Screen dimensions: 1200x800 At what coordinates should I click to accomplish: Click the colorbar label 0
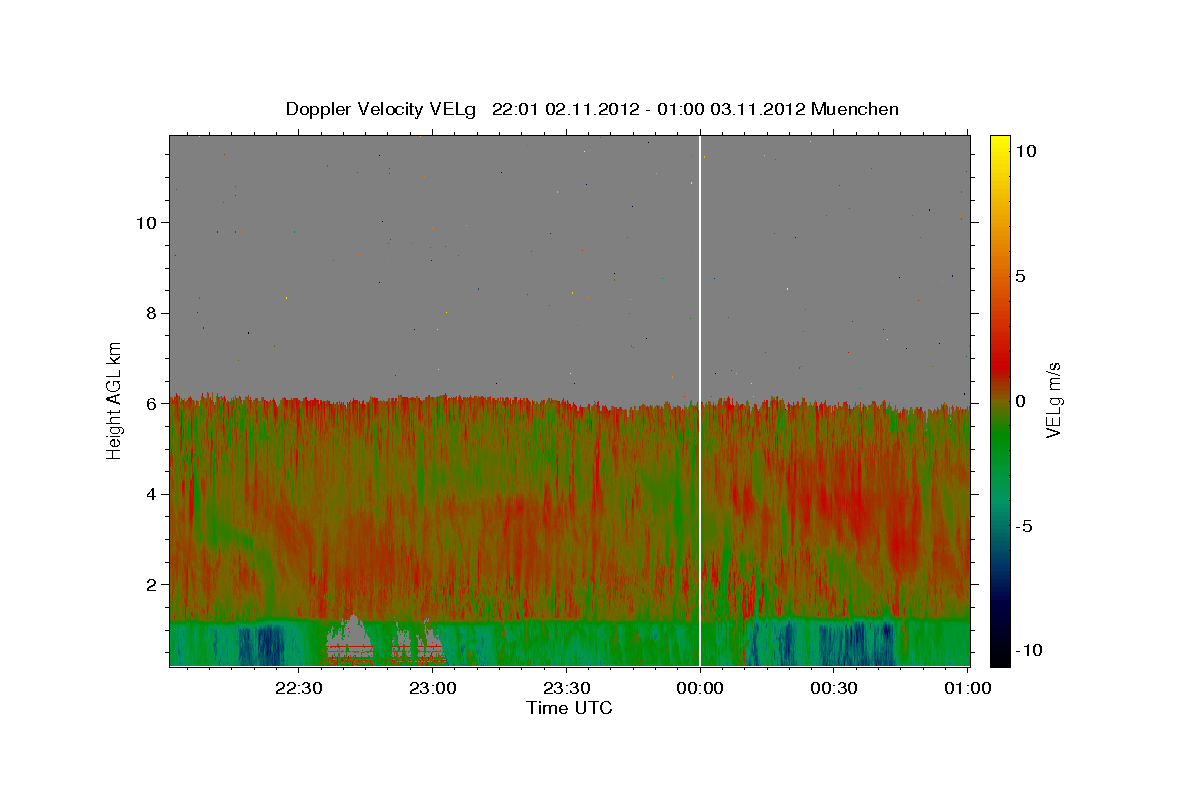coord(1020,400)
